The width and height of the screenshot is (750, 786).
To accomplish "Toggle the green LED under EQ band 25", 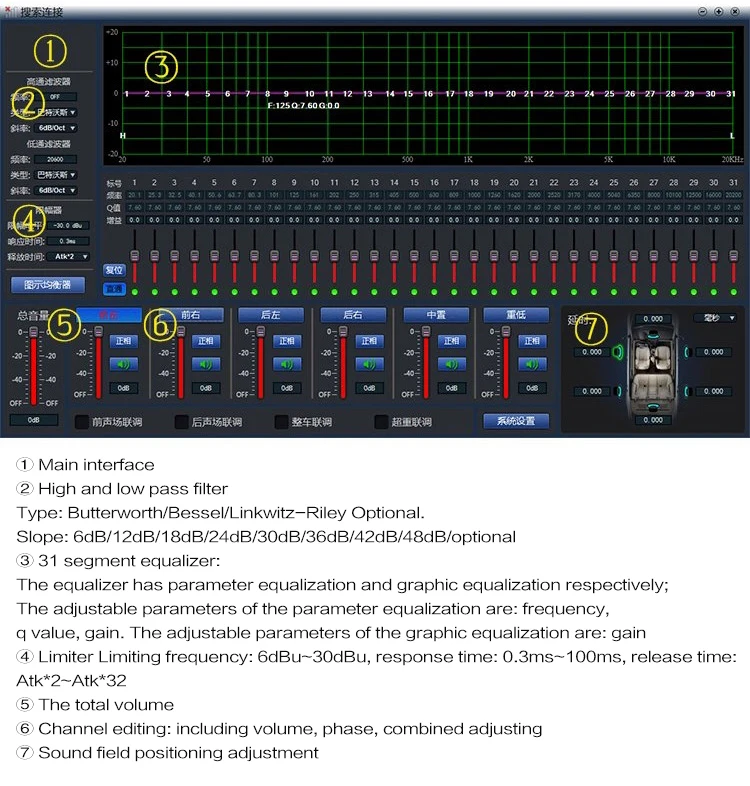I will tap(614, 292).
